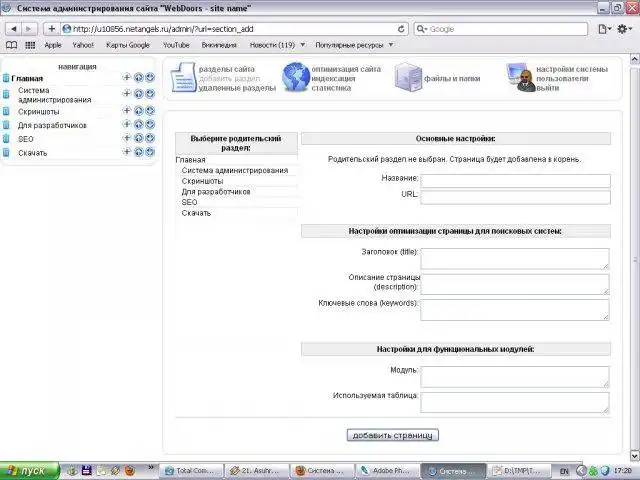Click the globe icon for оптимизация сайта
The image size is (640, 480).
(x=296, y=77)
